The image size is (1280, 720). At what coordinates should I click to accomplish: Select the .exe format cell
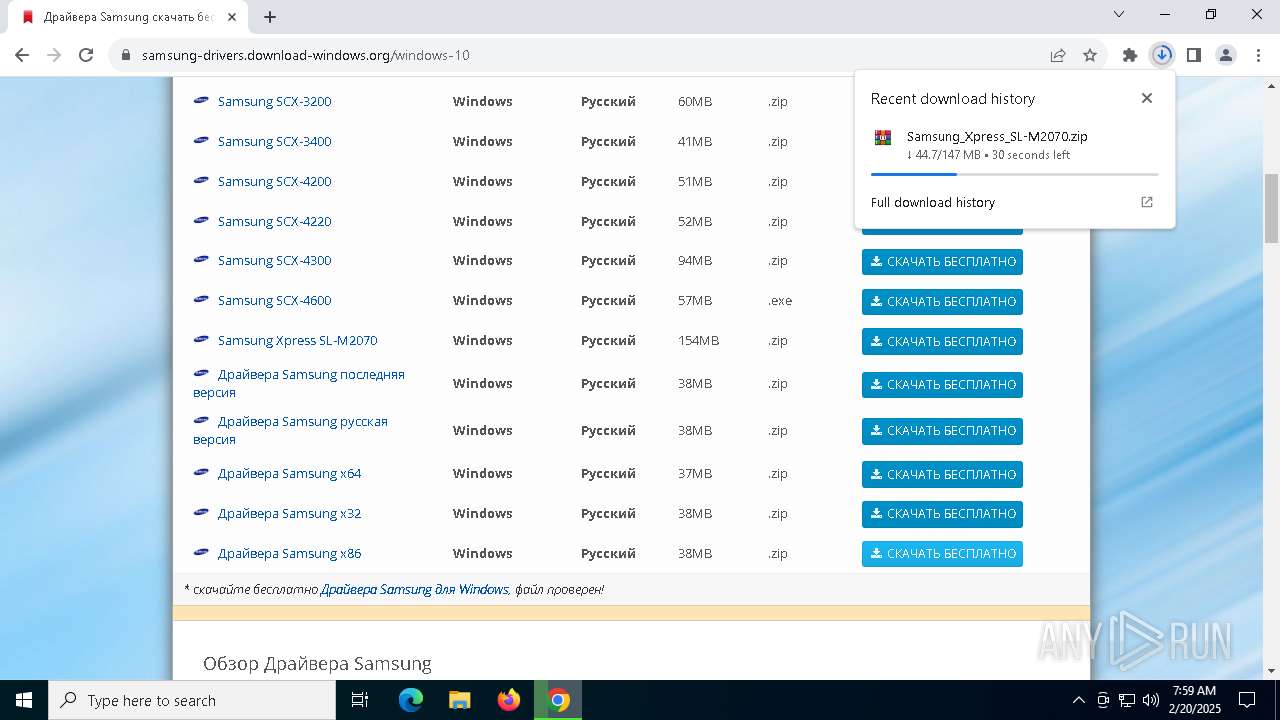(780, 300)
